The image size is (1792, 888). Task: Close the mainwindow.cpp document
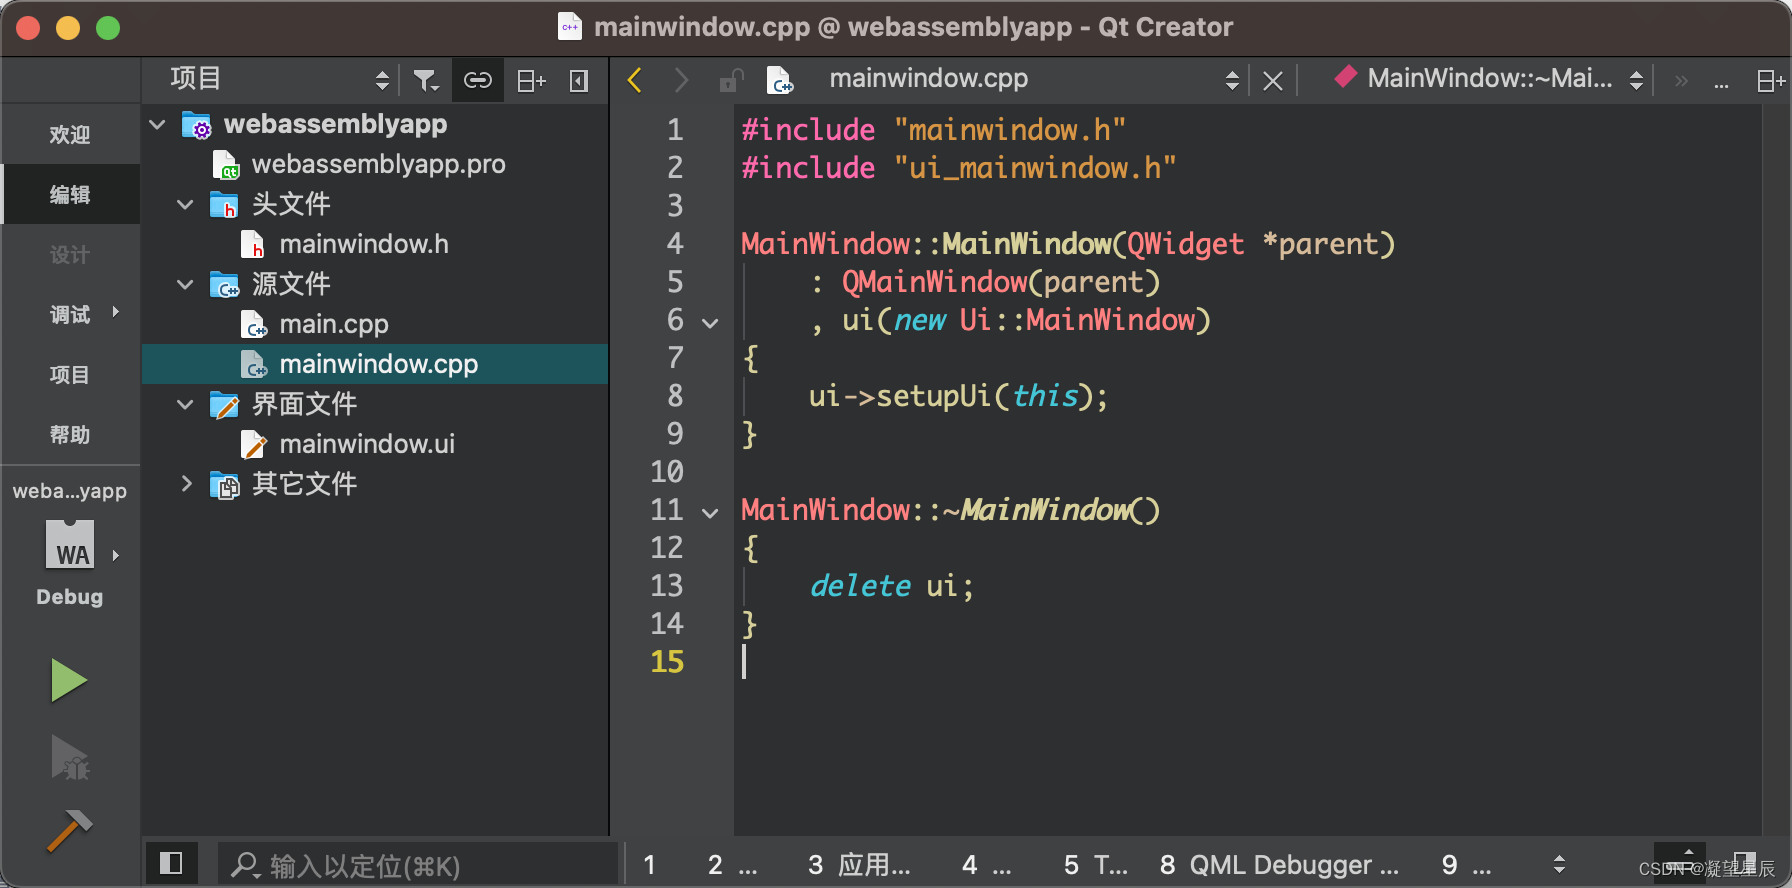pyautogui.click(x=1272, y=81)
